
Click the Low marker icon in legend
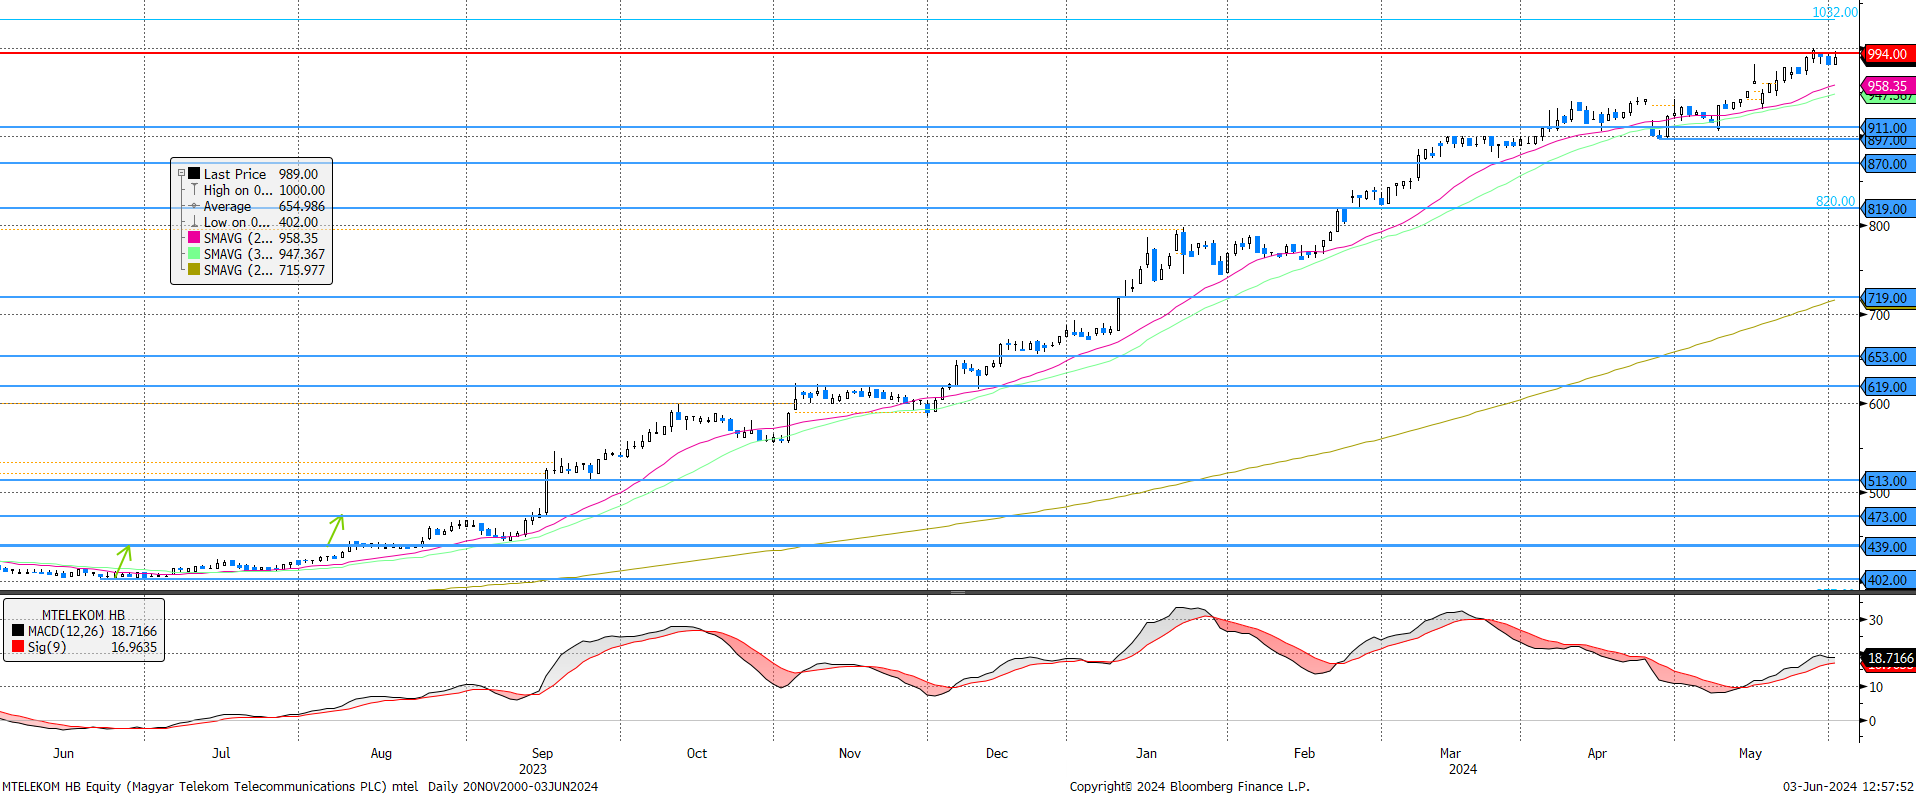point(194,221)
